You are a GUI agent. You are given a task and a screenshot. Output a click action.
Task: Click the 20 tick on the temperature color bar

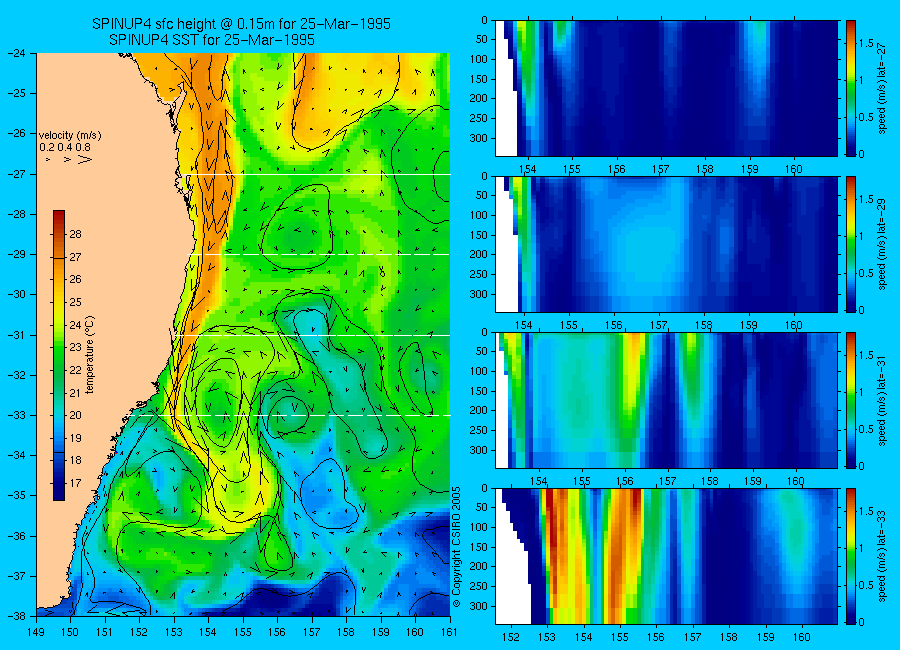coord(75,415)
